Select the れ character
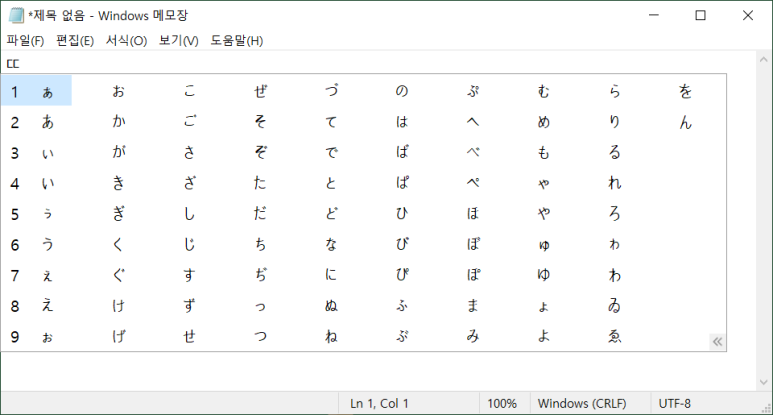The image size is (773, 415). coord(615,183)
